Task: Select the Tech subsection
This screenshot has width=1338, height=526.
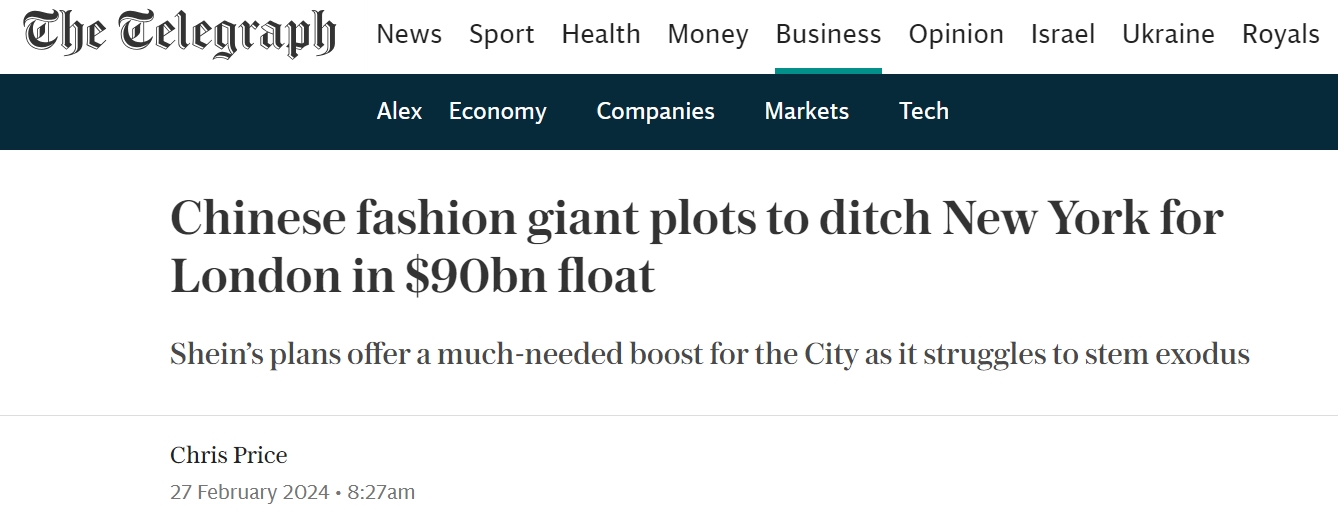Action: (923, 111)
